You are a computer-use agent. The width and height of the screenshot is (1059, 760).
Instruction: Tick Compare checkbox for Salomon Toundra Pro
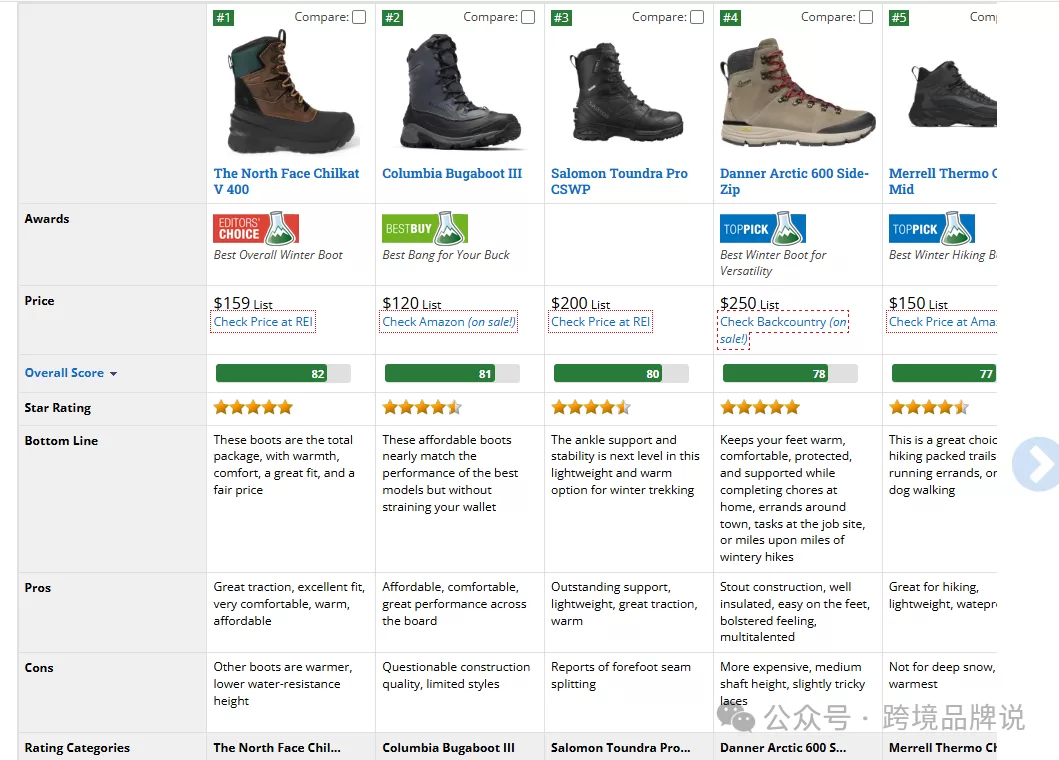697,17
